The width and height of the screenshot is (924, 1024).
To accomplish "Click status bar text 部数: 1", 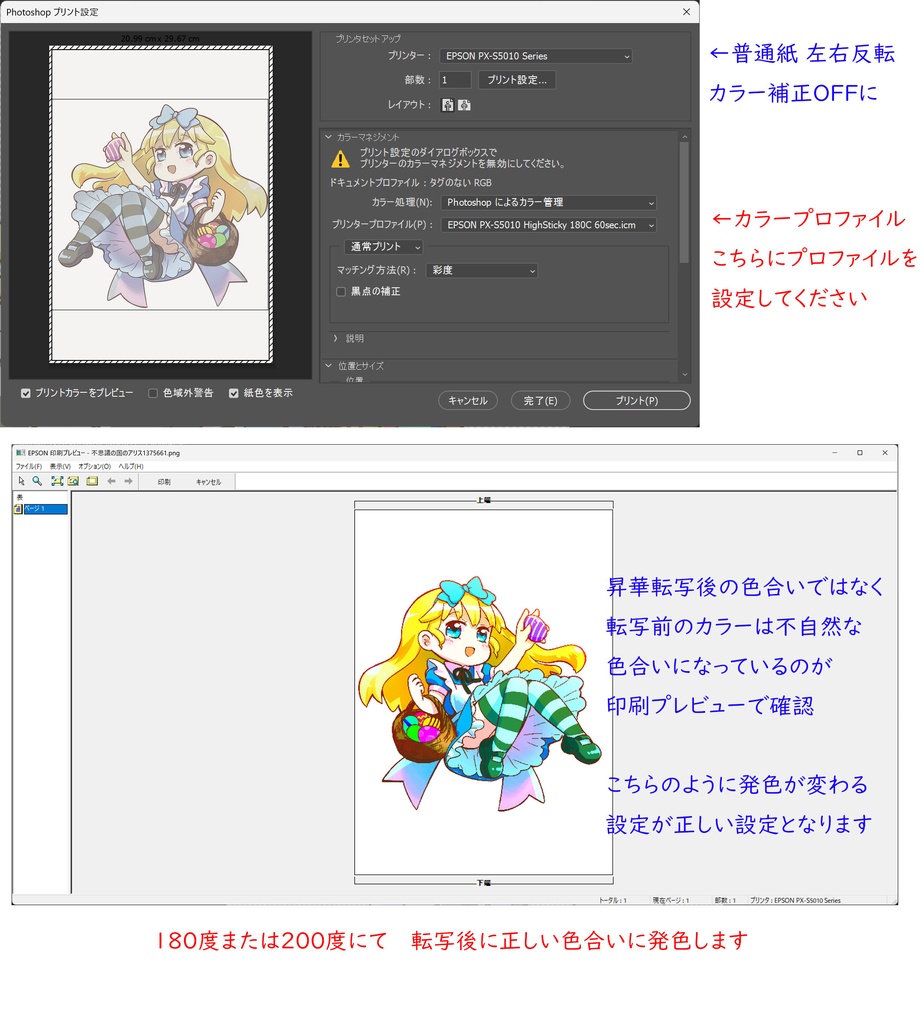I will 725,900.
